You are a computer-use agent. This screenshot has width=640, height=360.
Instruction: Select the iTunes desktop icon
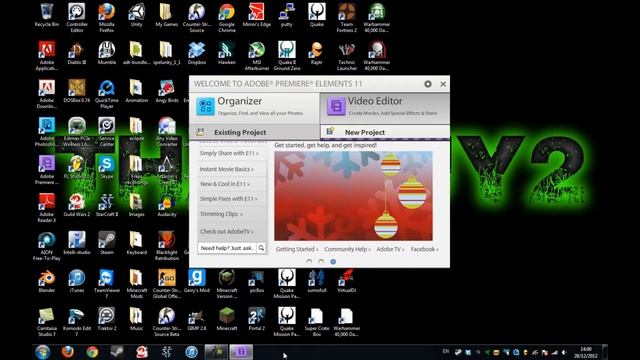pos(77,281)
